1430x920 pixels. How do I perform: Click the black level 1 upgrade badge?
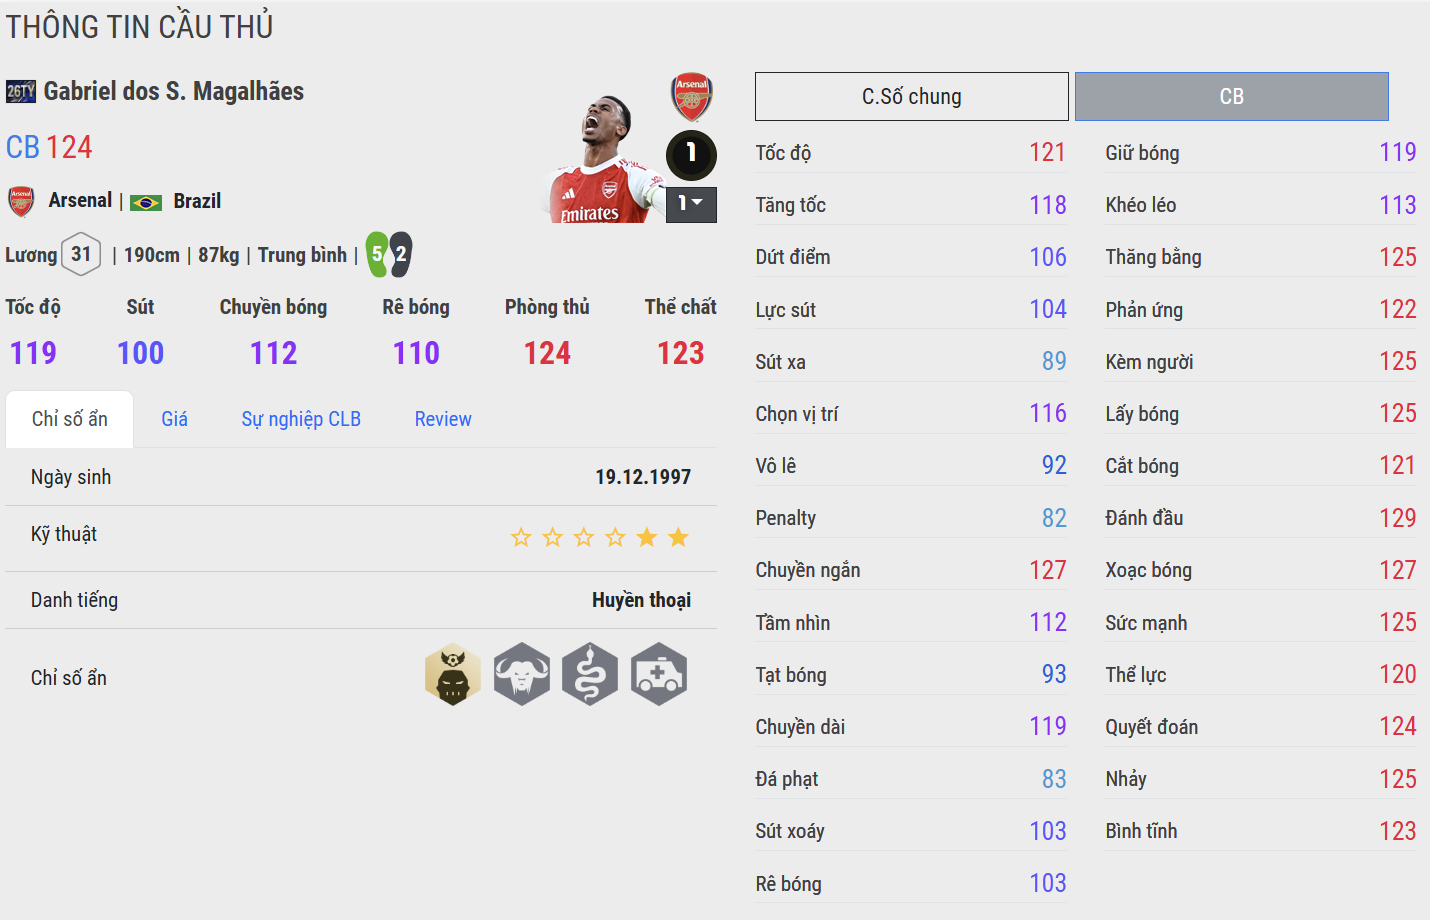point(691,155)
